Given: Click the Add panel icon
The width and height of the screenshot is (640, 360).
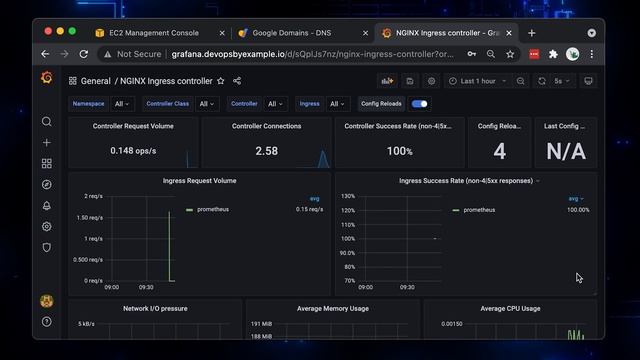Looking at the screenshot, I should [387, 81].
